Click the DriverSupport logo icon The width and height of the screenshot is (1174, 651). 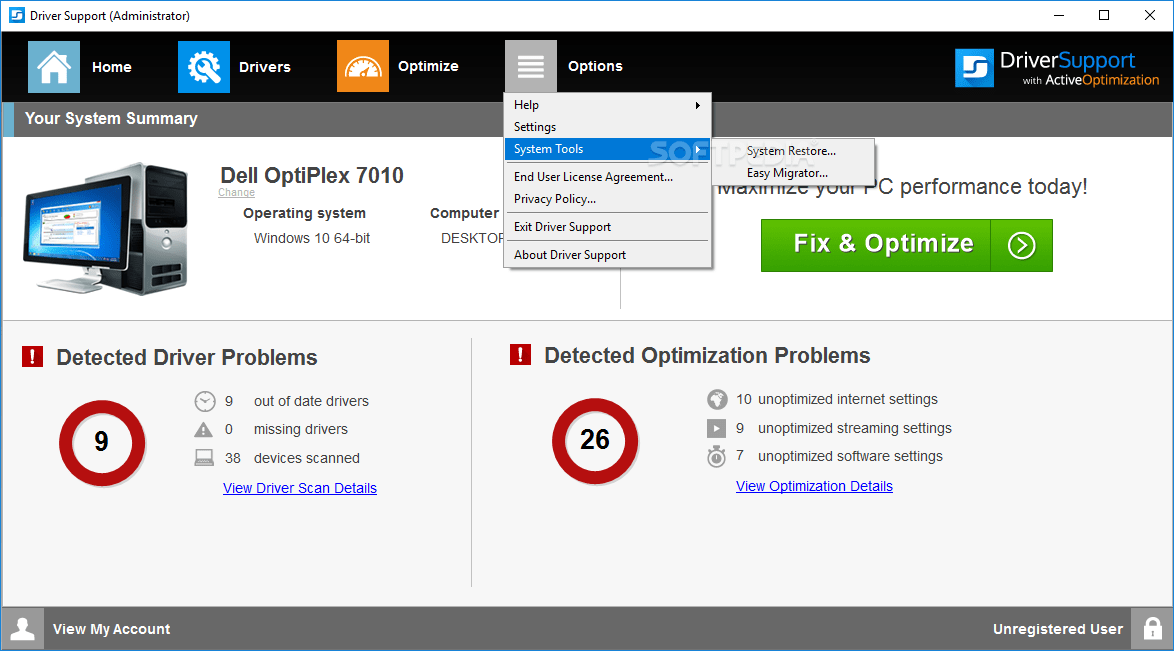point(974,68)
